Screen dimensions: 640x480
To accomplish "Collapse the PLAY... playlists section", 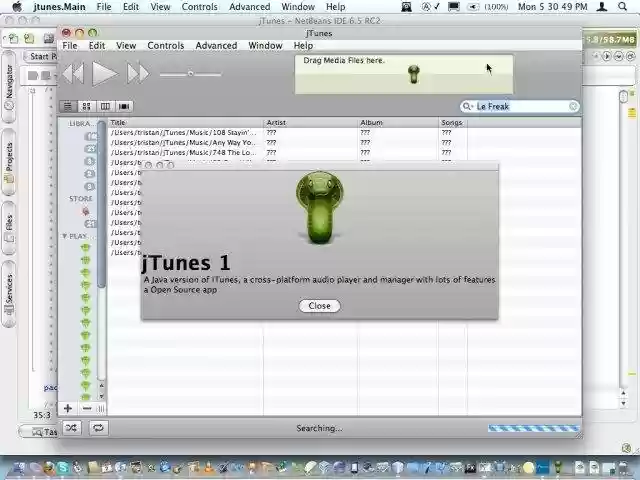I will coord(64,236).
